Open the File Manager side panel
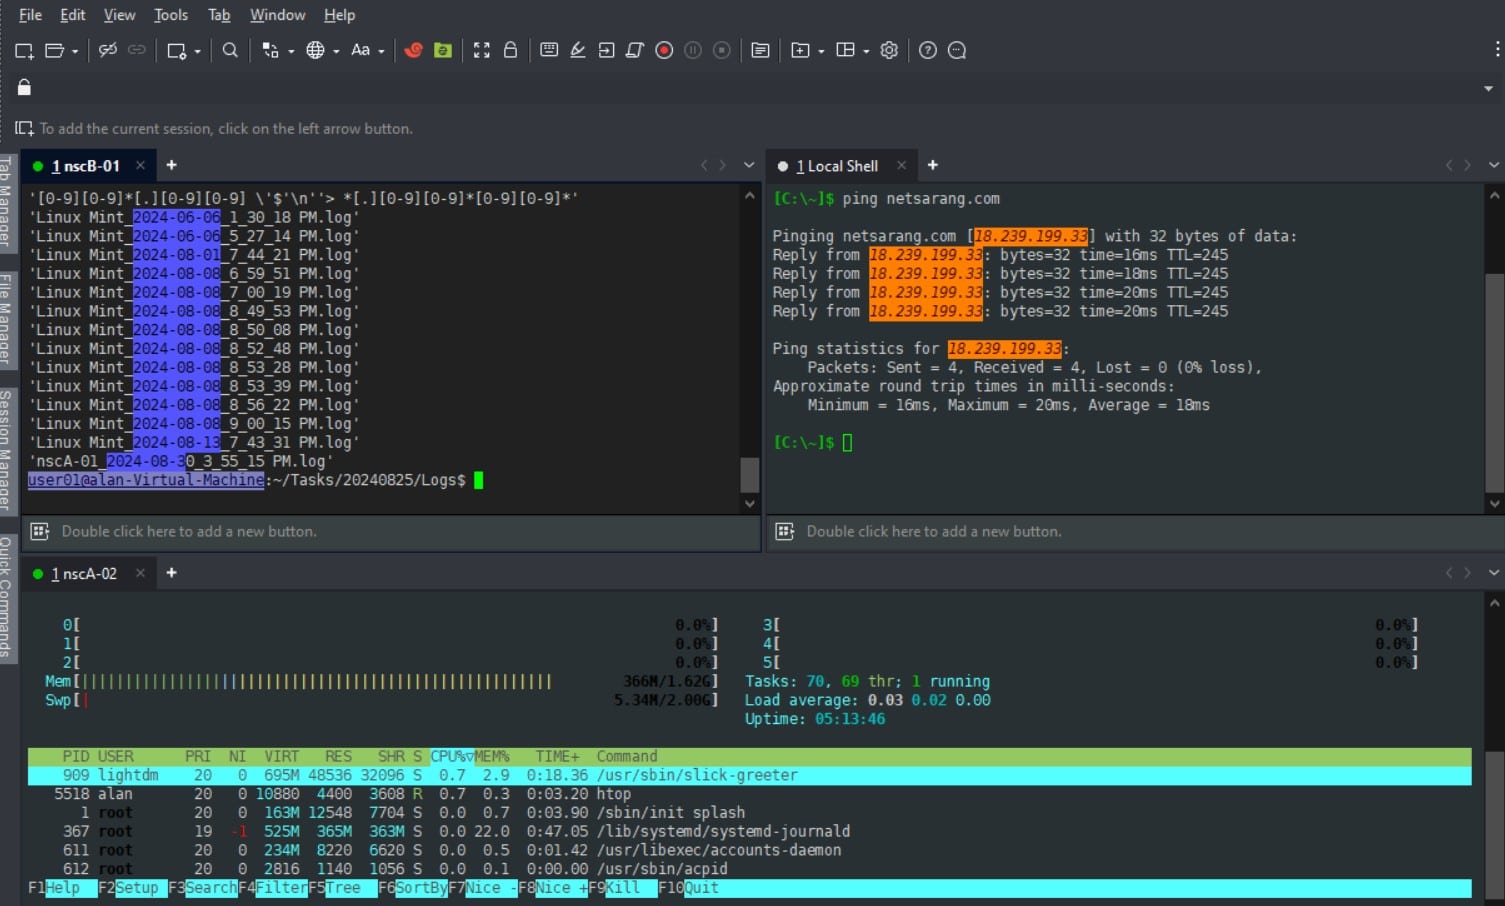 tap(6, 318)
